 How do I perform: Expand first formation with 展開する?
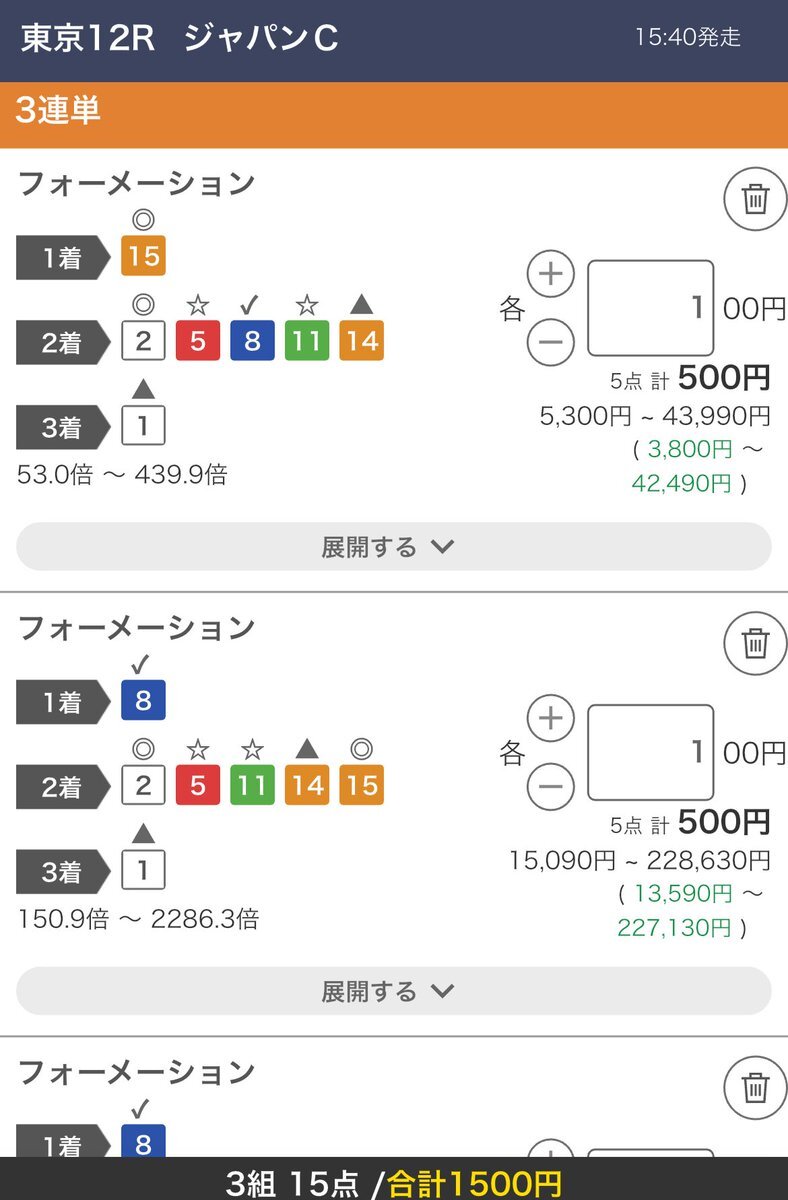394,547
